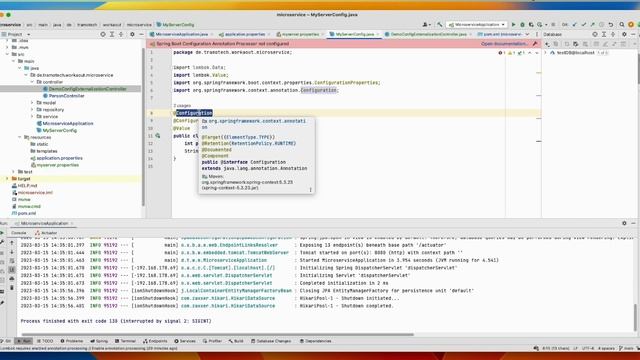This screenshot has width=640, height=360.
Task: Click scroll-up arrow icon in console gutter
Action: (12, 243)
